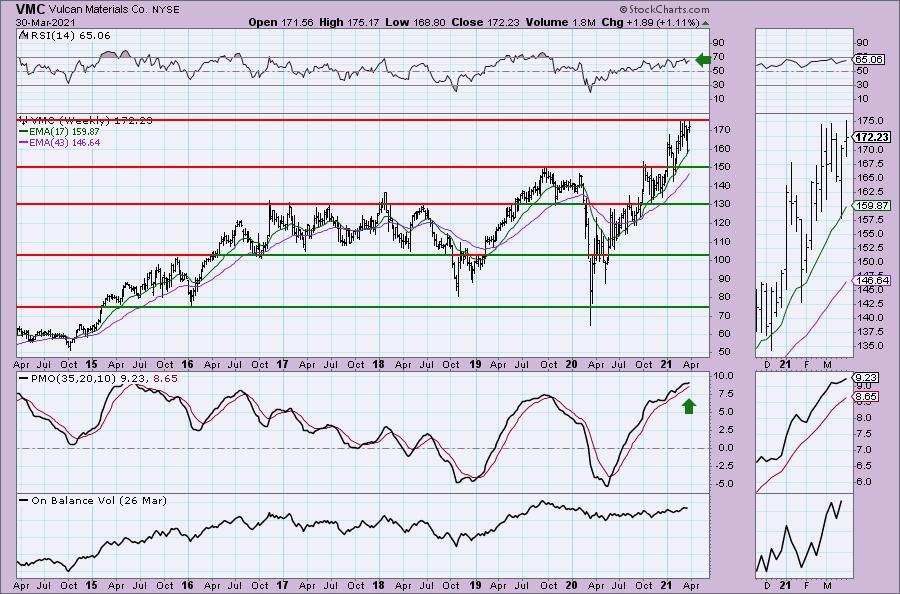The height and width of the screenshot is (594, 900).
Task: Select the Open 171.56 value
Action: (281, 22)
